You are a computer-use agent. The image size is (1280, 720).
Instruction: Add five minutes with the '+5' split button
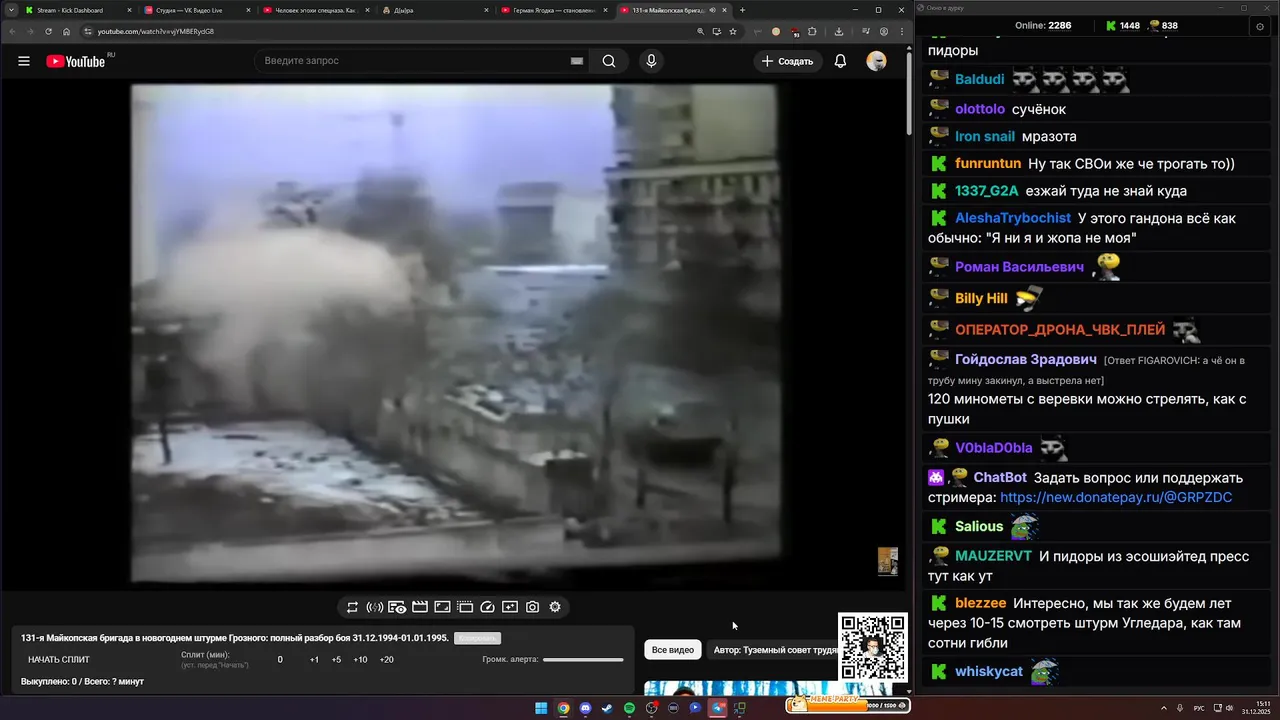tap(336, 660)
